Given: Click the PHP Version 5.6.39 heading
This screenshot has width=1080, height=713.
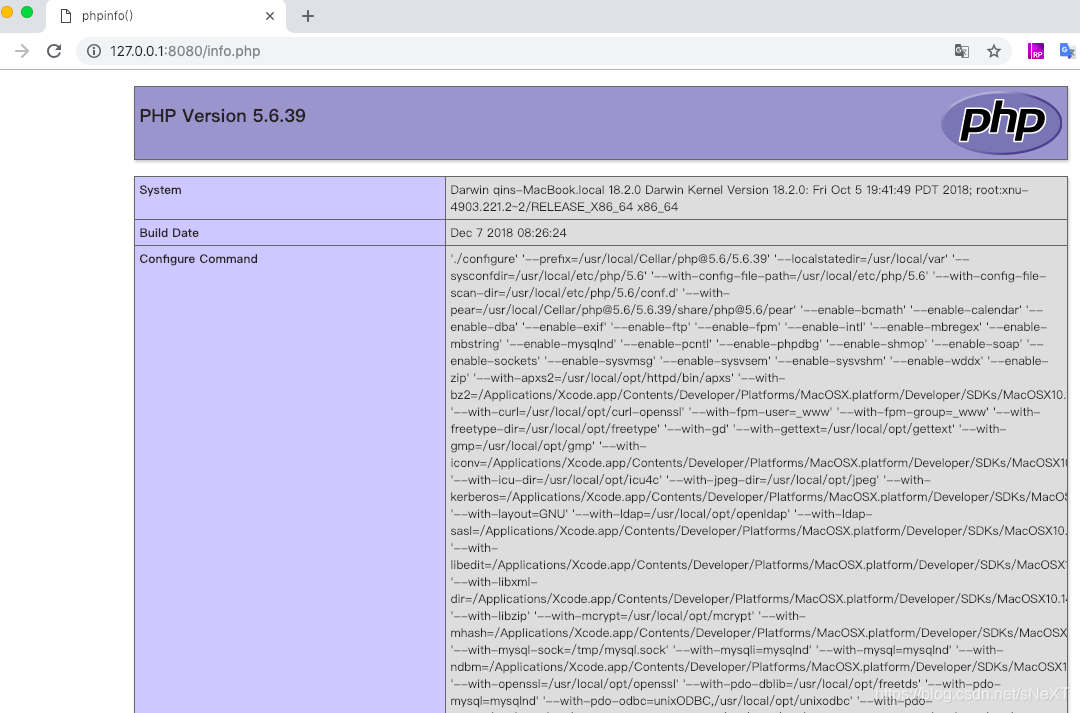Looking at the screenshot, I should pyautogui.click(x=222, y=116).
